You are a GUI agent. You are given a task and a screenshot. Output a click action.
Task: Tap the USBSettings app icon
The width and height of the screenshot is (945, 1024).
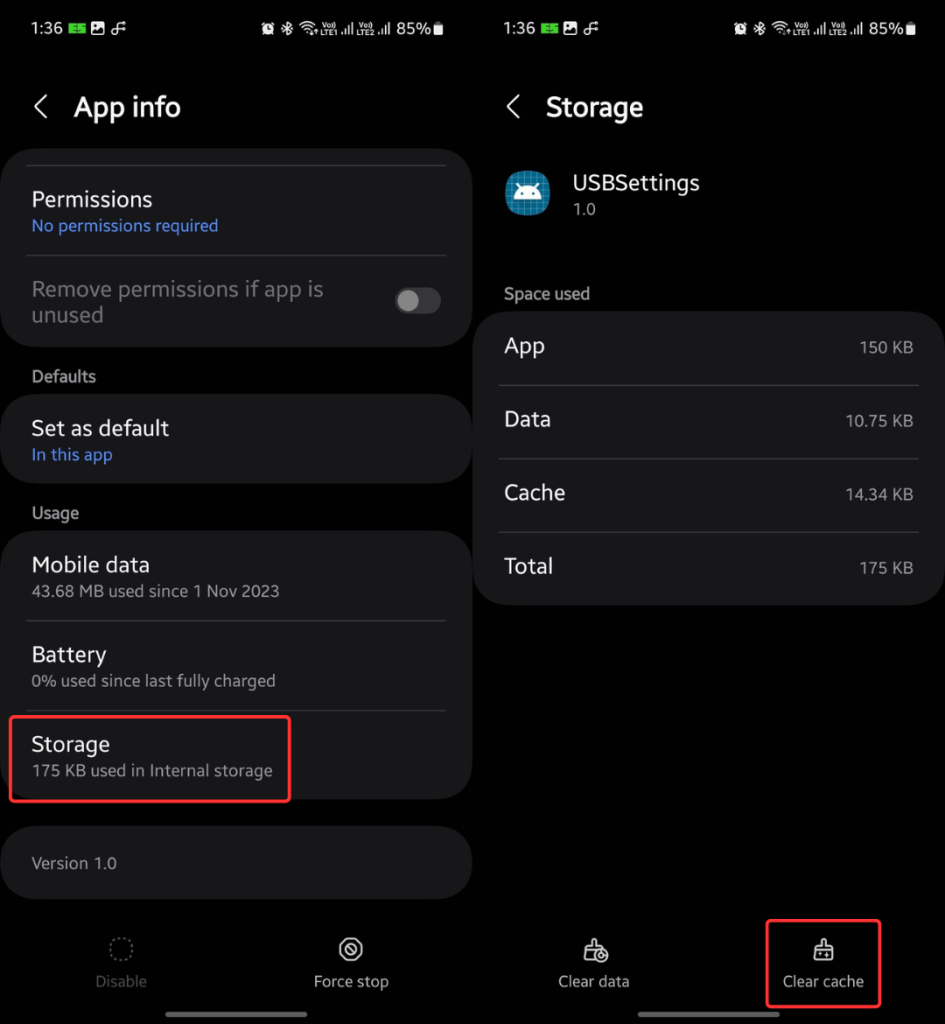[x=527, y=193]
